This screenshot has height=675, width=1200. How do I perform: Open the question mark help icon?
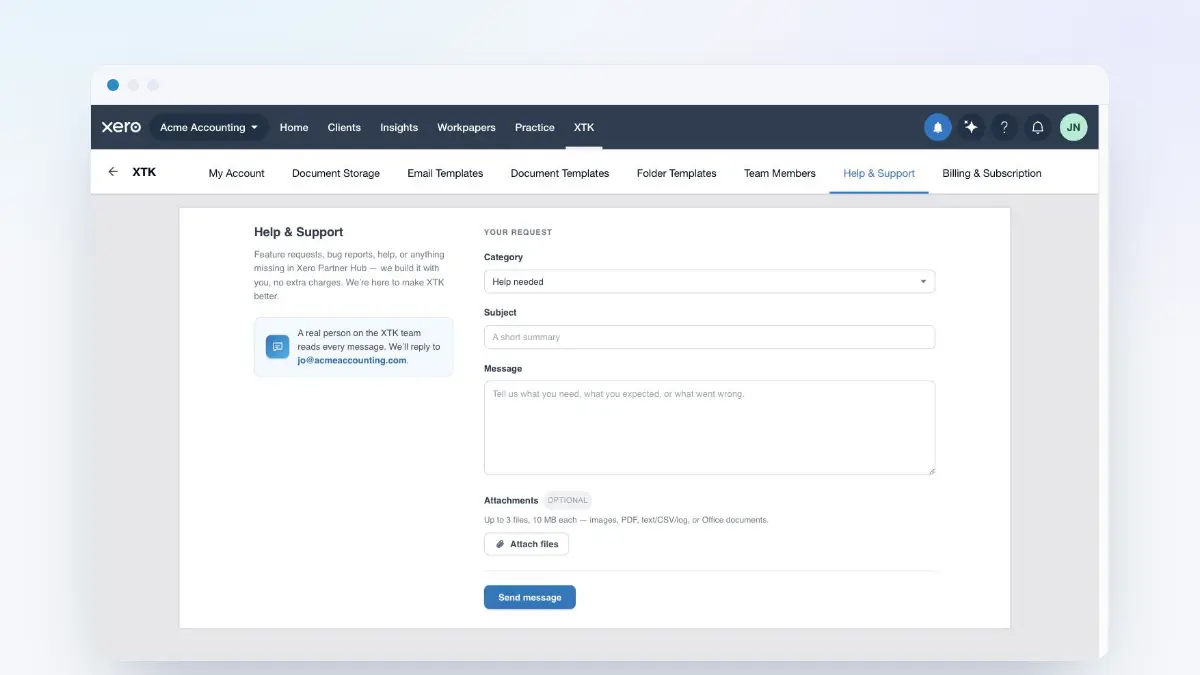point(1004,127)
